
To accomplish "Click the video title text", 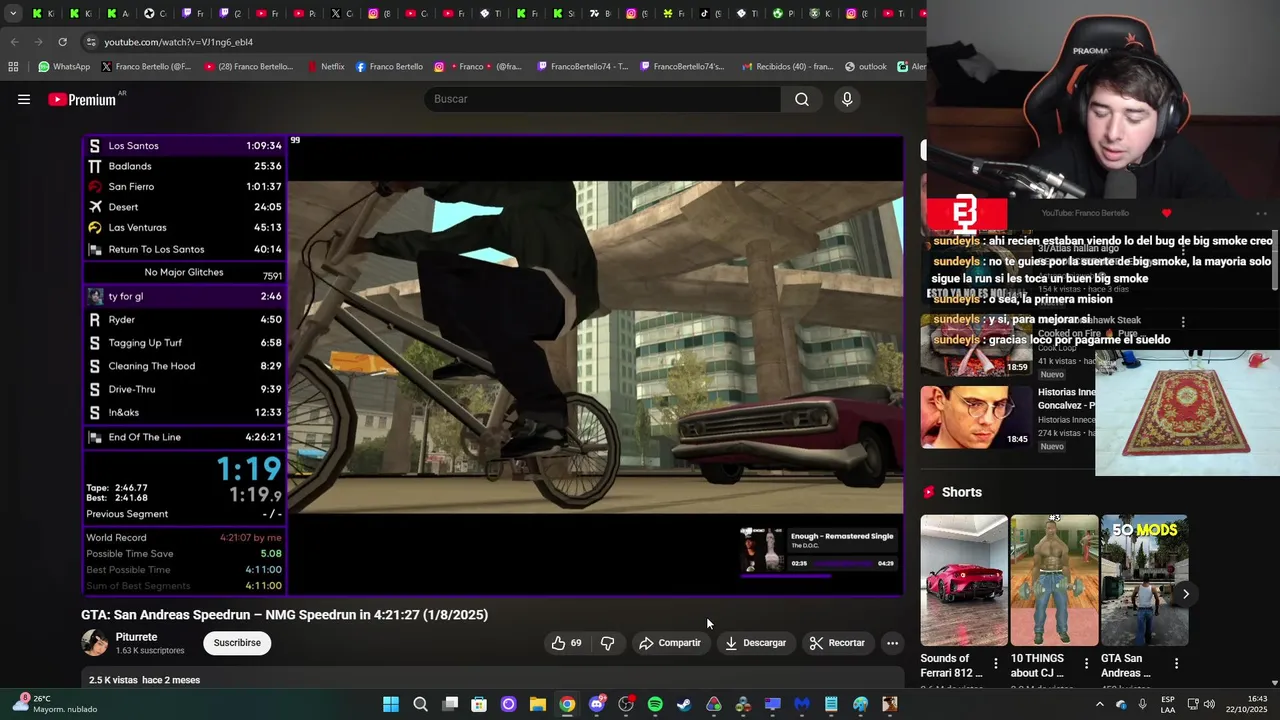I will [285, 615].
